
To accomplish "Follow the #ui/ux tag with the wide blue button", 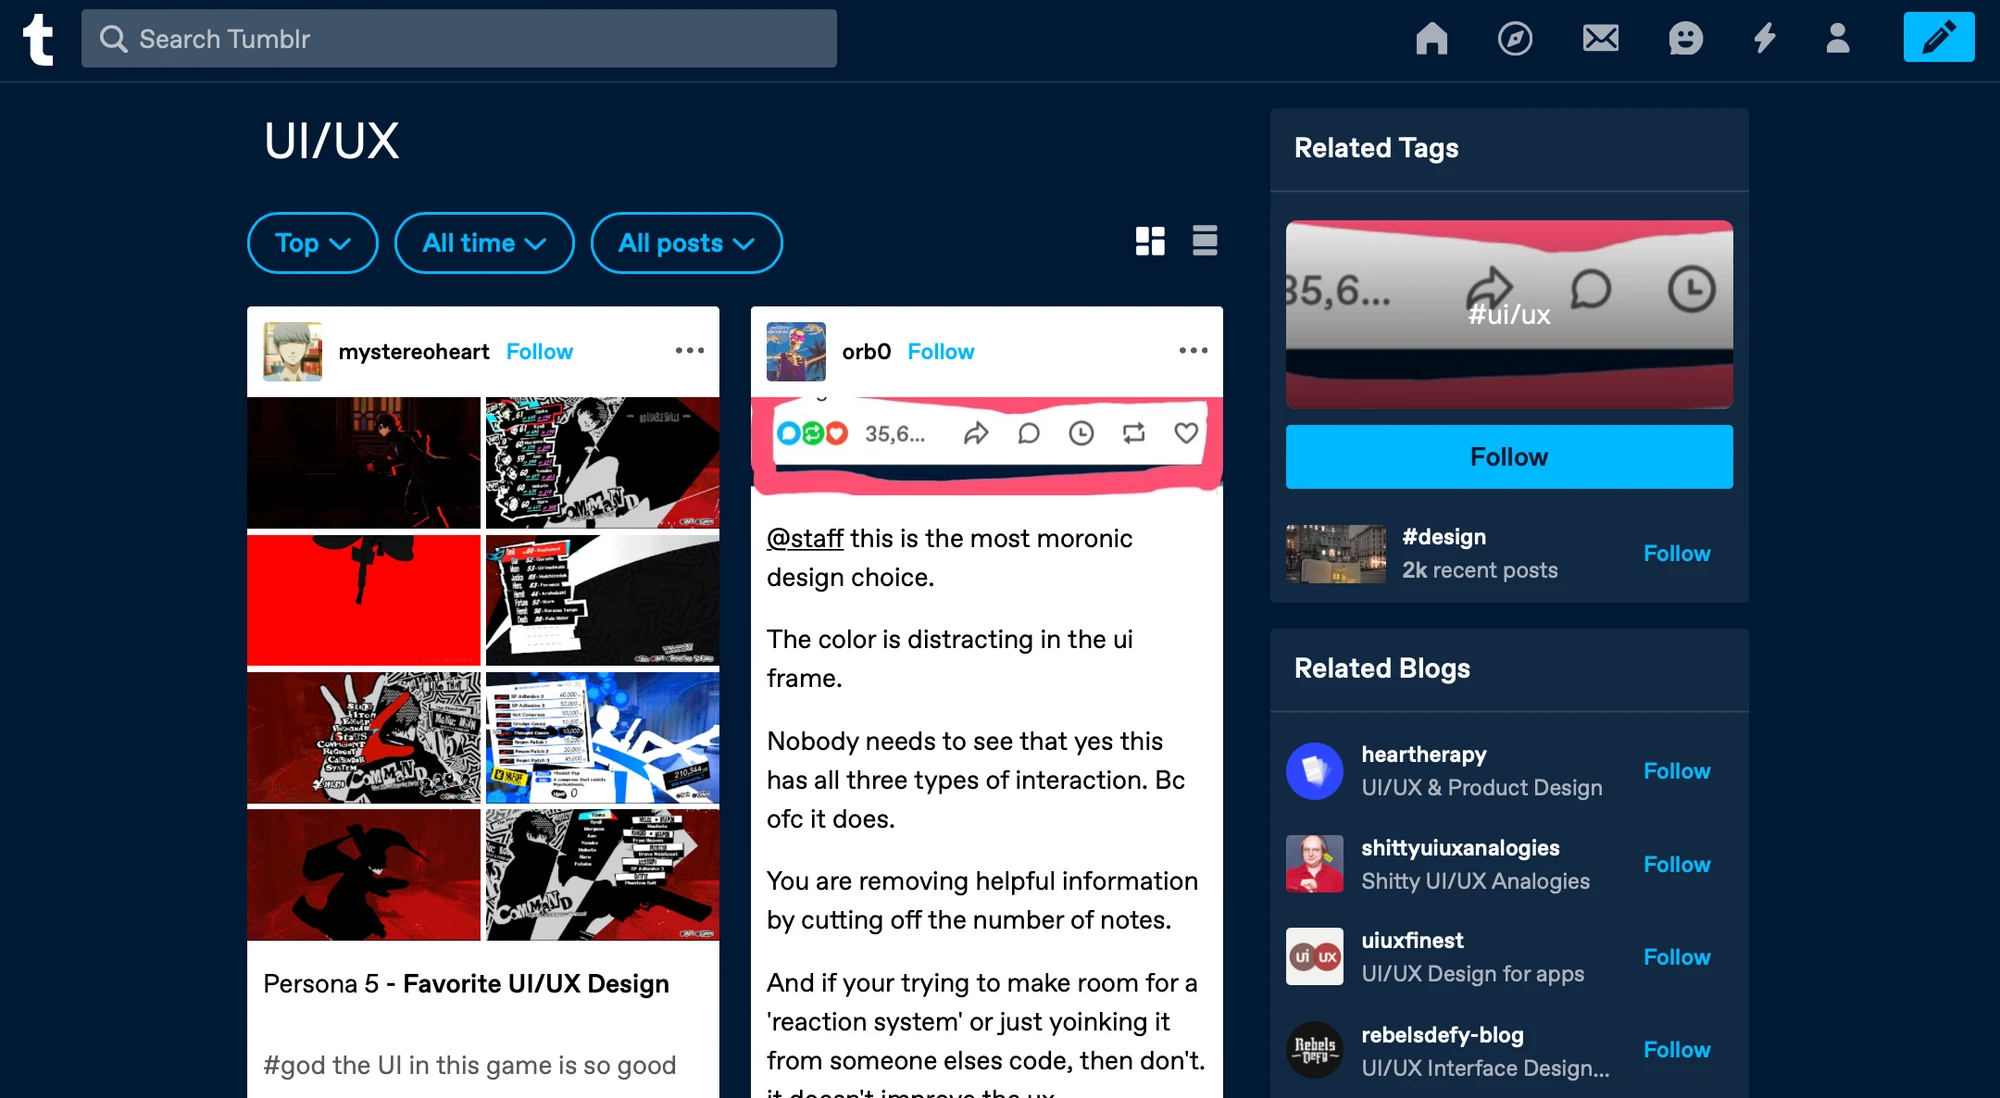I will [x=1509, y=457].
